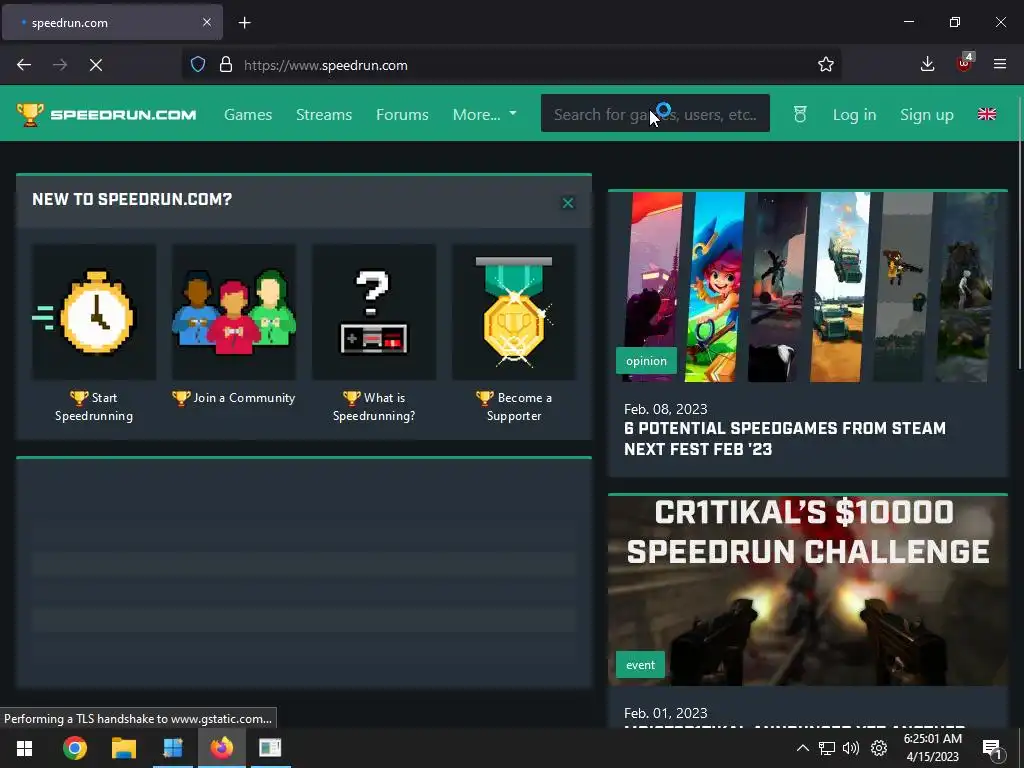The width and height of the screenshot is (1024, 768).
Task: Click the settings gear in system tray
Action: pos(879,748)
